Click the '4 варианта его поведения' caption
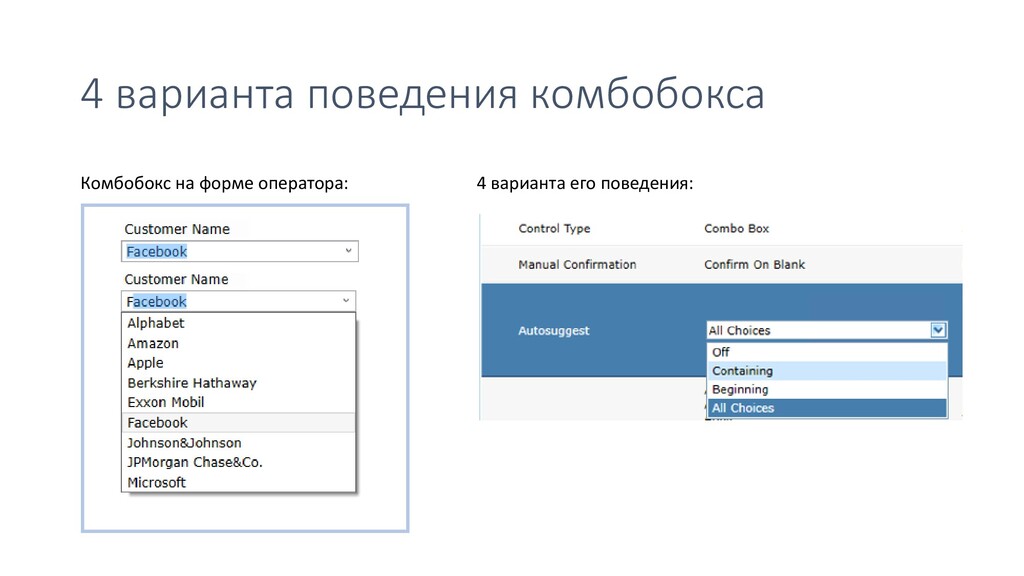This screenshot has height=576, width=1024. (584, 184)
